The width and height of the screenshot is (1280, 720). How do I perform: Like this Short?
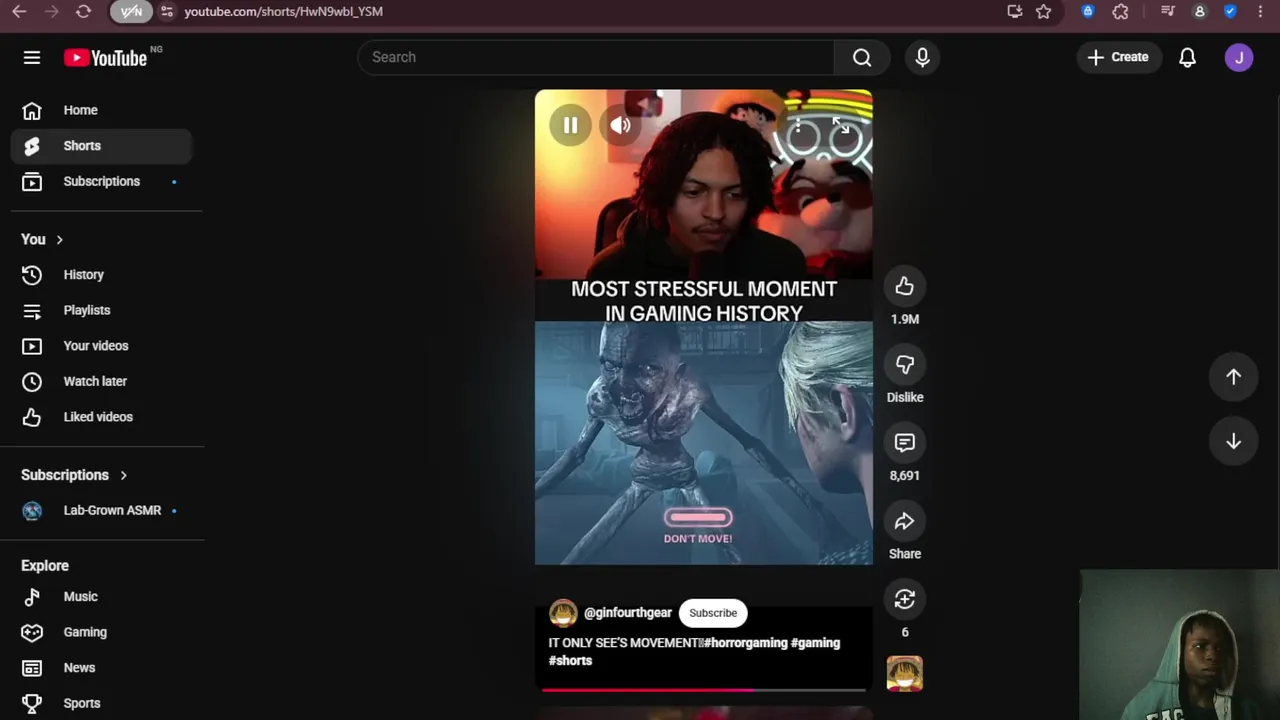point(904,286)
